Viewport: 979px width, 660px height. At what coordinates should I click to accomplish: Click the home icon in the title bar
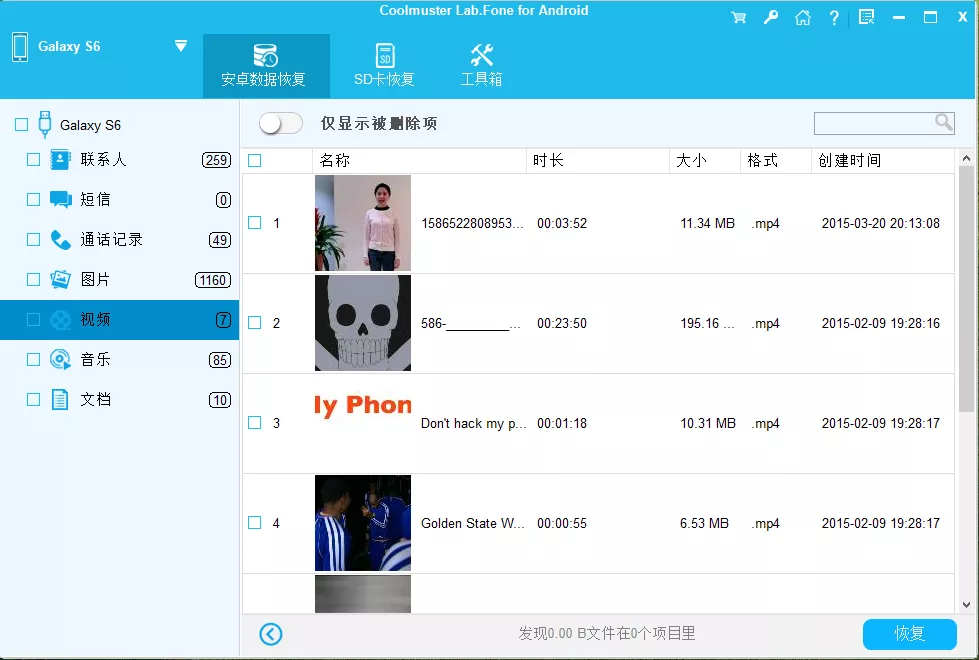tap(803, 17)
